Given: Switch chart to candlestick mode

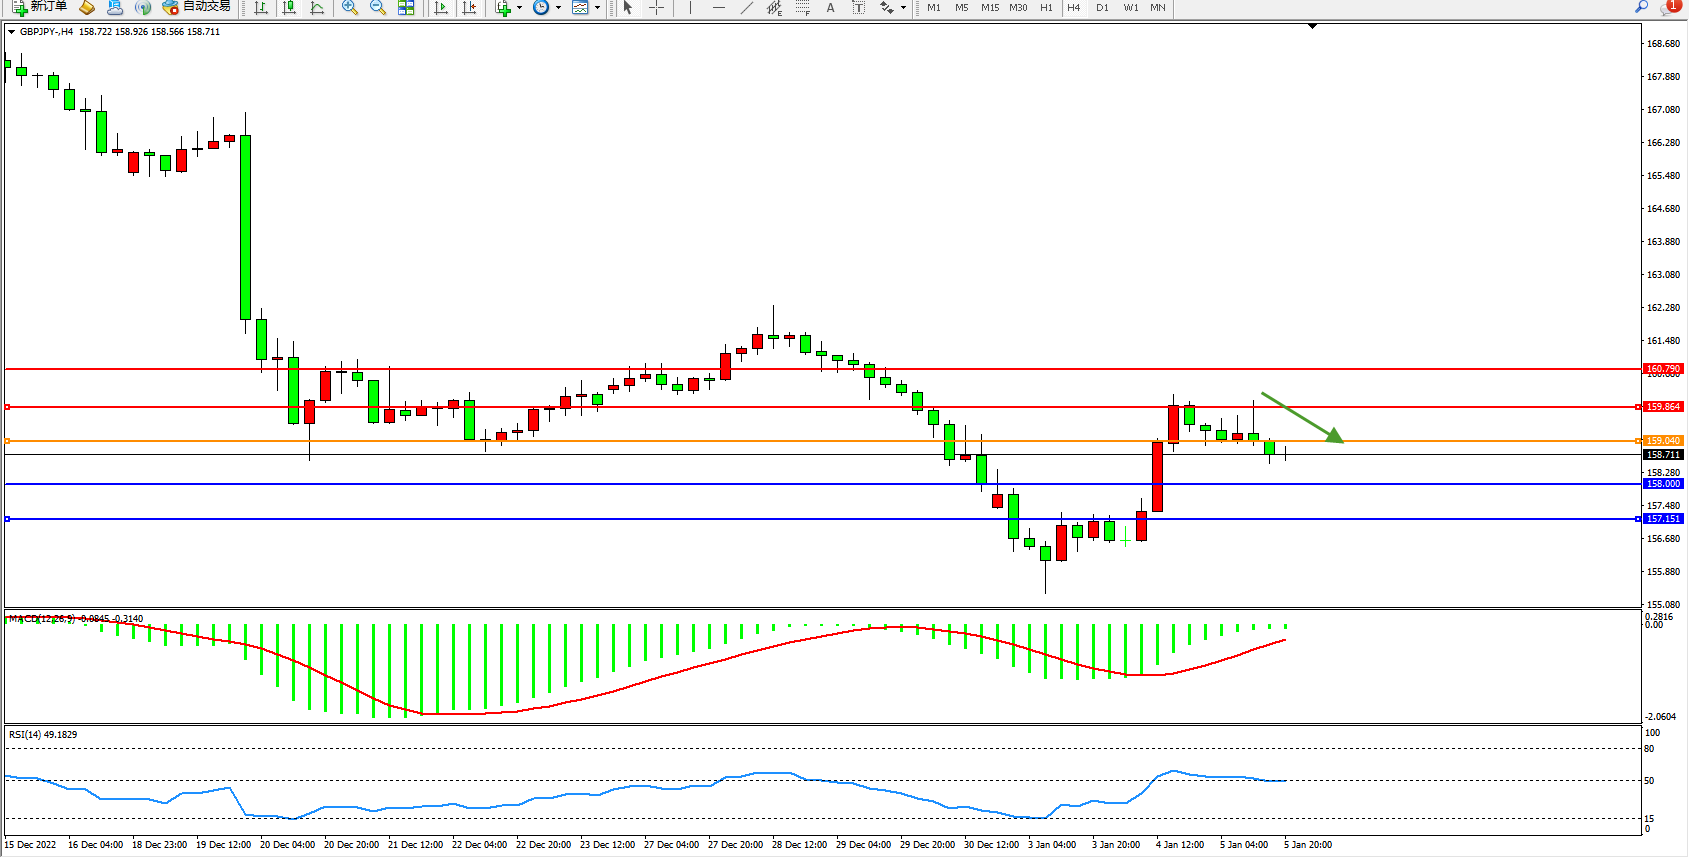Looking at the screenshot, I should (x=289, y=8).
